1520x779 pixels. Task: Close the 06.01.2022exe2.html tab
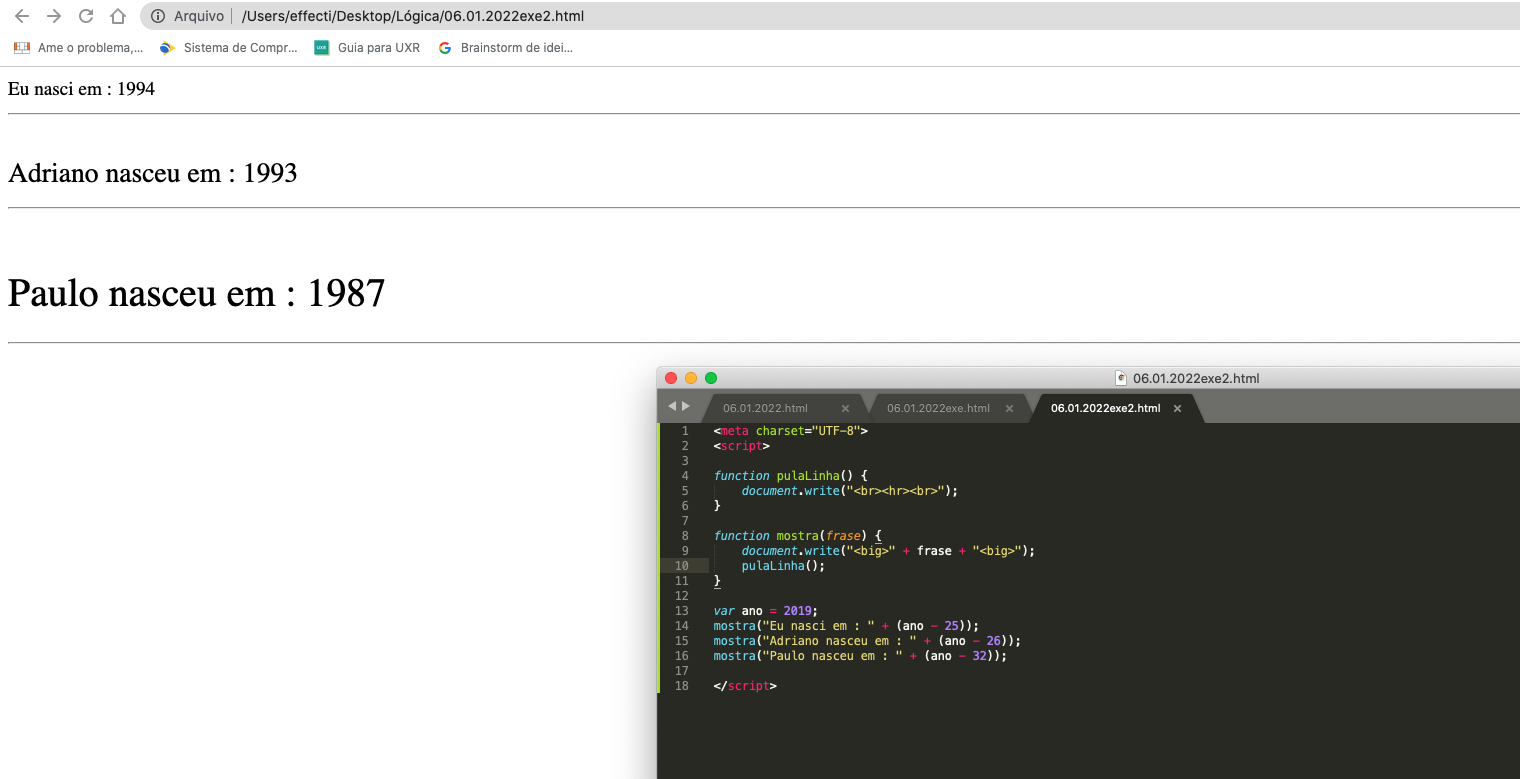pos(1177,408)
